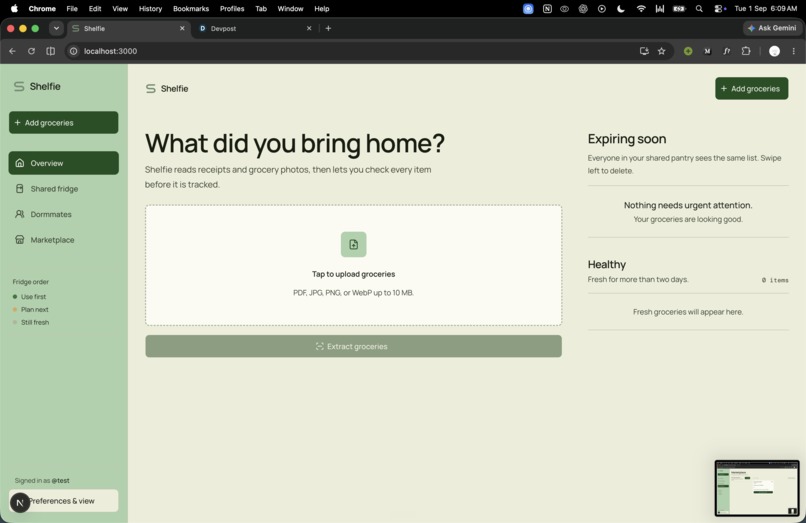Open the Tab menu
The height and width of the screenshot is (523, 806).
pos(261,8)
